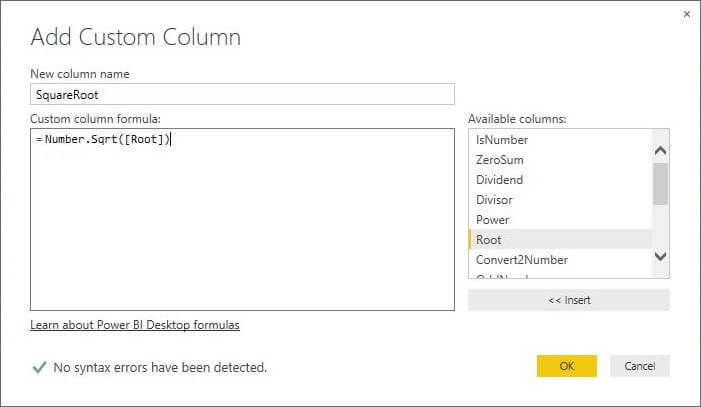Close the Add Custom Column dialog

tap(686, 15)
